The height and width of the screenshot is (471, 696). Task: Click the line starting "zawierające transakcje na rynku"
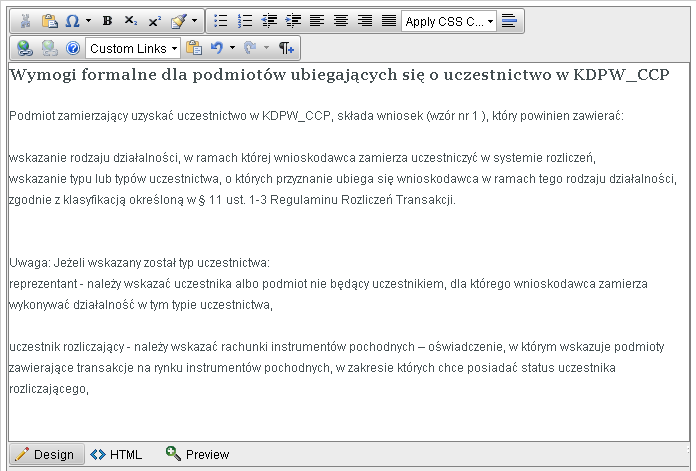click(x=312, y=368)
